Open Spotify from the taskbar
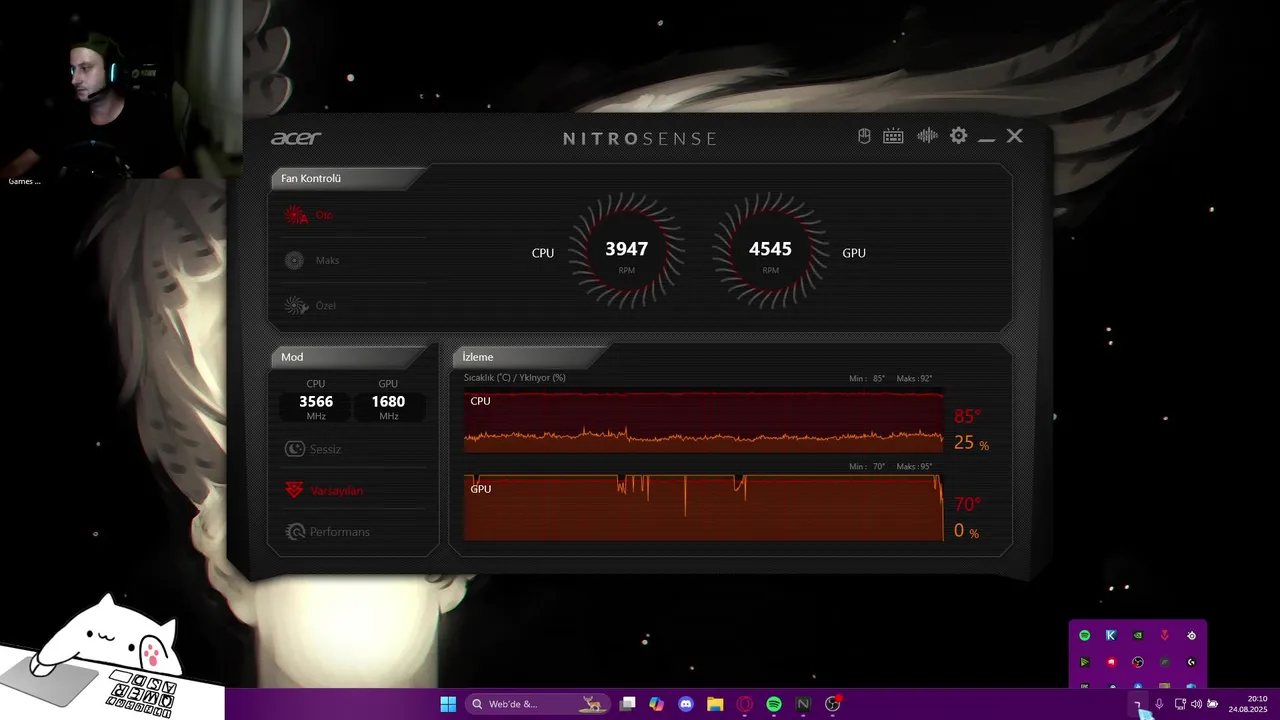This screenshot has height=720, width=1280. tap(774, 704)
